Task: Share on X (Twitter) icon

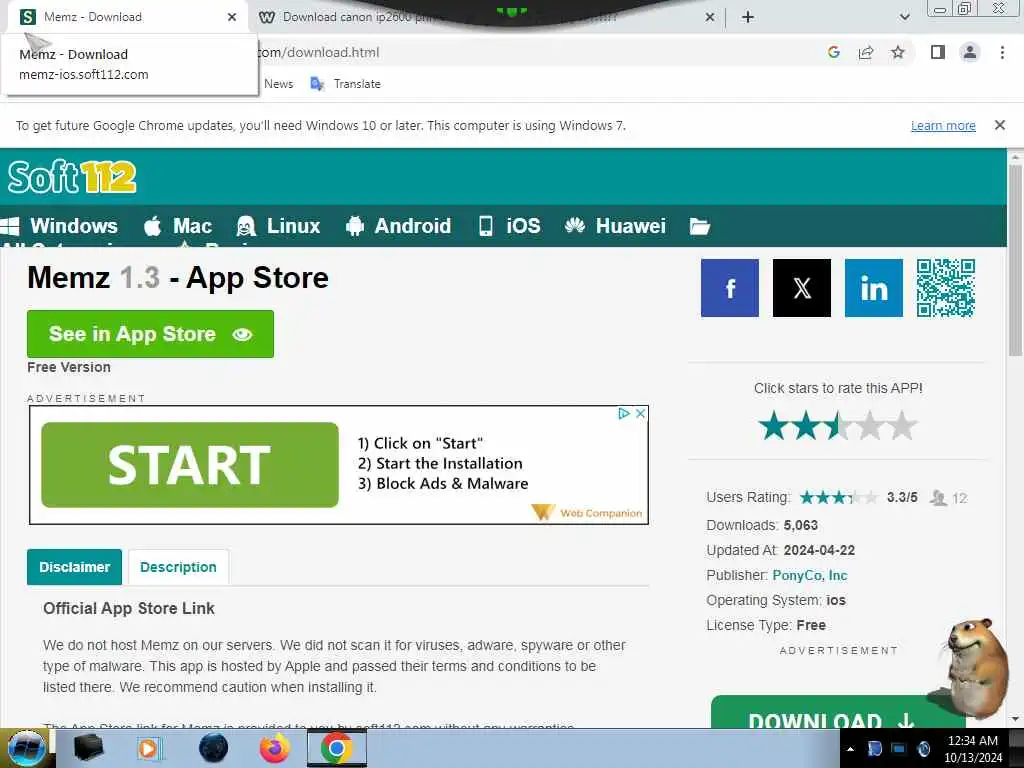Action: point(801,288)
